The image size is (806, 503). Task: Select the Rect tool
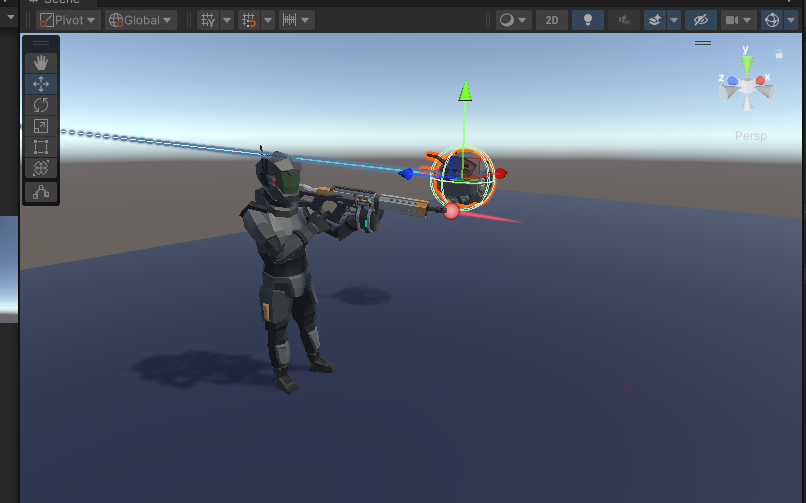[41, 147]
